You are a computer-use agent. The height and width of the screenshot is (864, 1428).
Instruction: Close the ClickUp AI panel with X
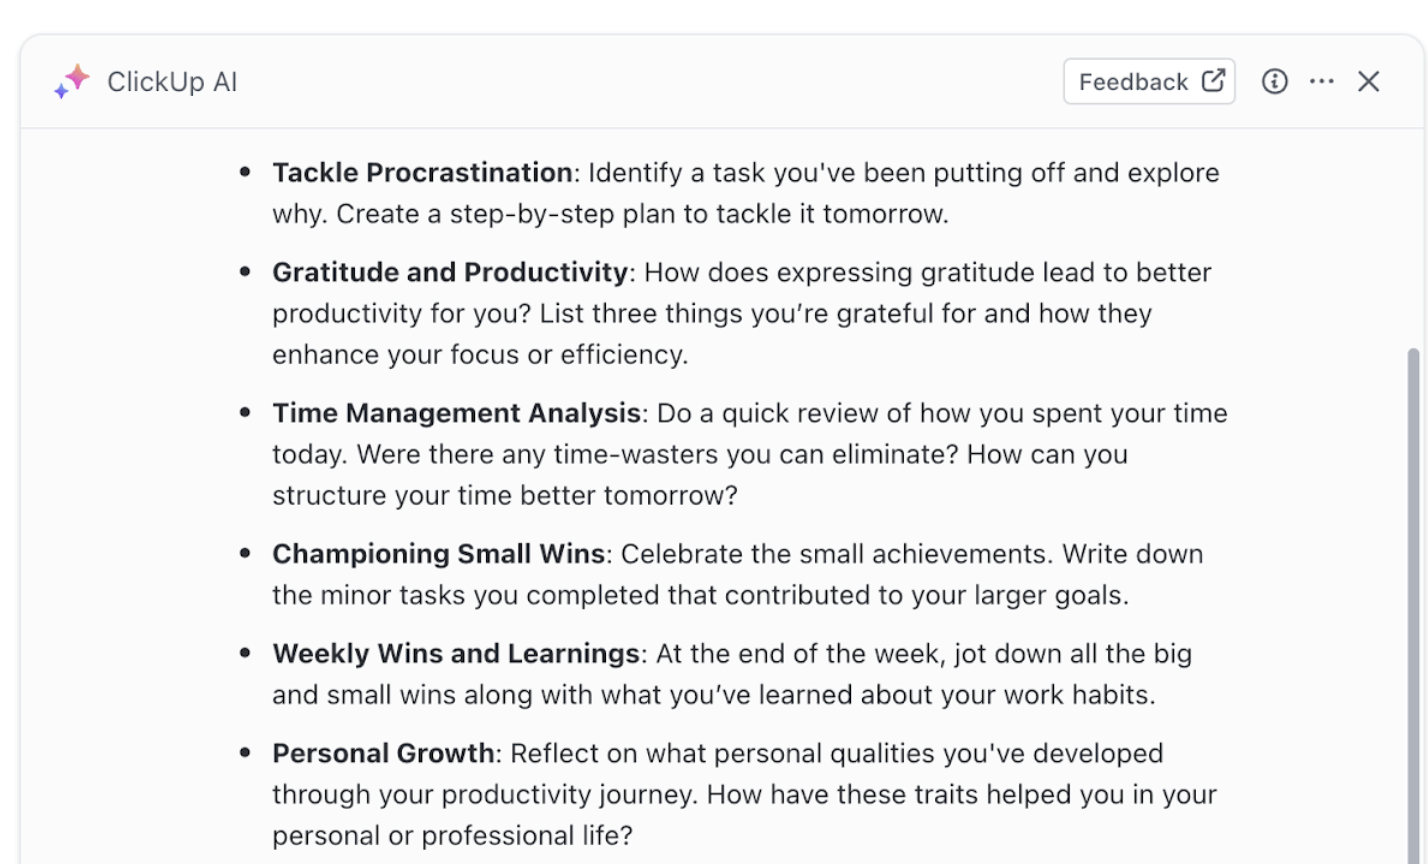[x=1368, y=81]
